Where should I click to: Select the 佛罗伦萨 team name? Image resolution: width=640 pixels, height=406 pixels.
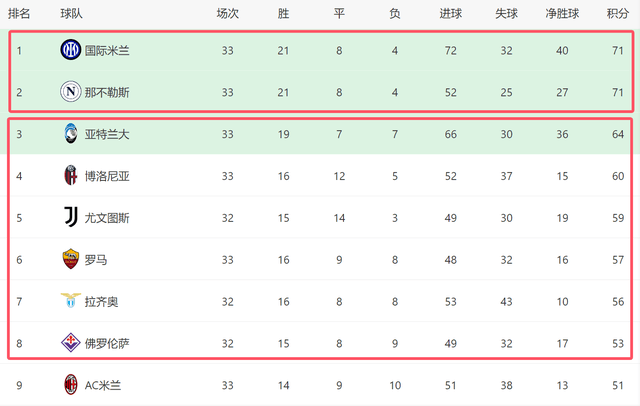[107, 343]
